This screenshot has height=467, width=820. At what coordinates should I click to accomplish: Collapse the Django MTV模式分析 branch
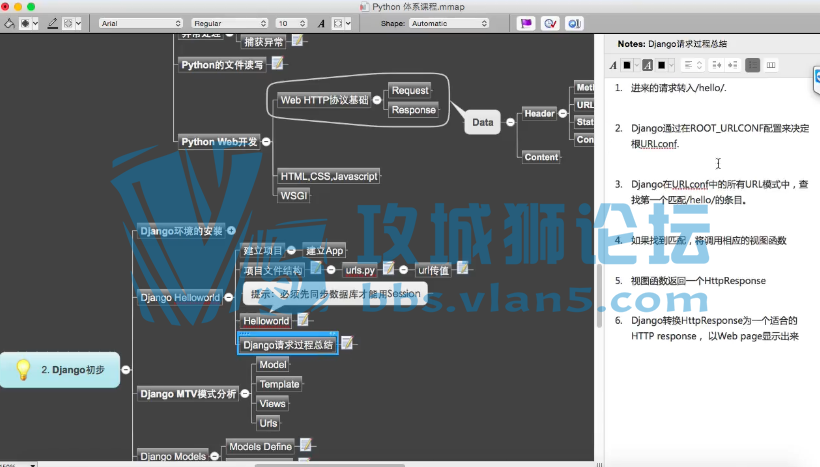pos(245,394)
